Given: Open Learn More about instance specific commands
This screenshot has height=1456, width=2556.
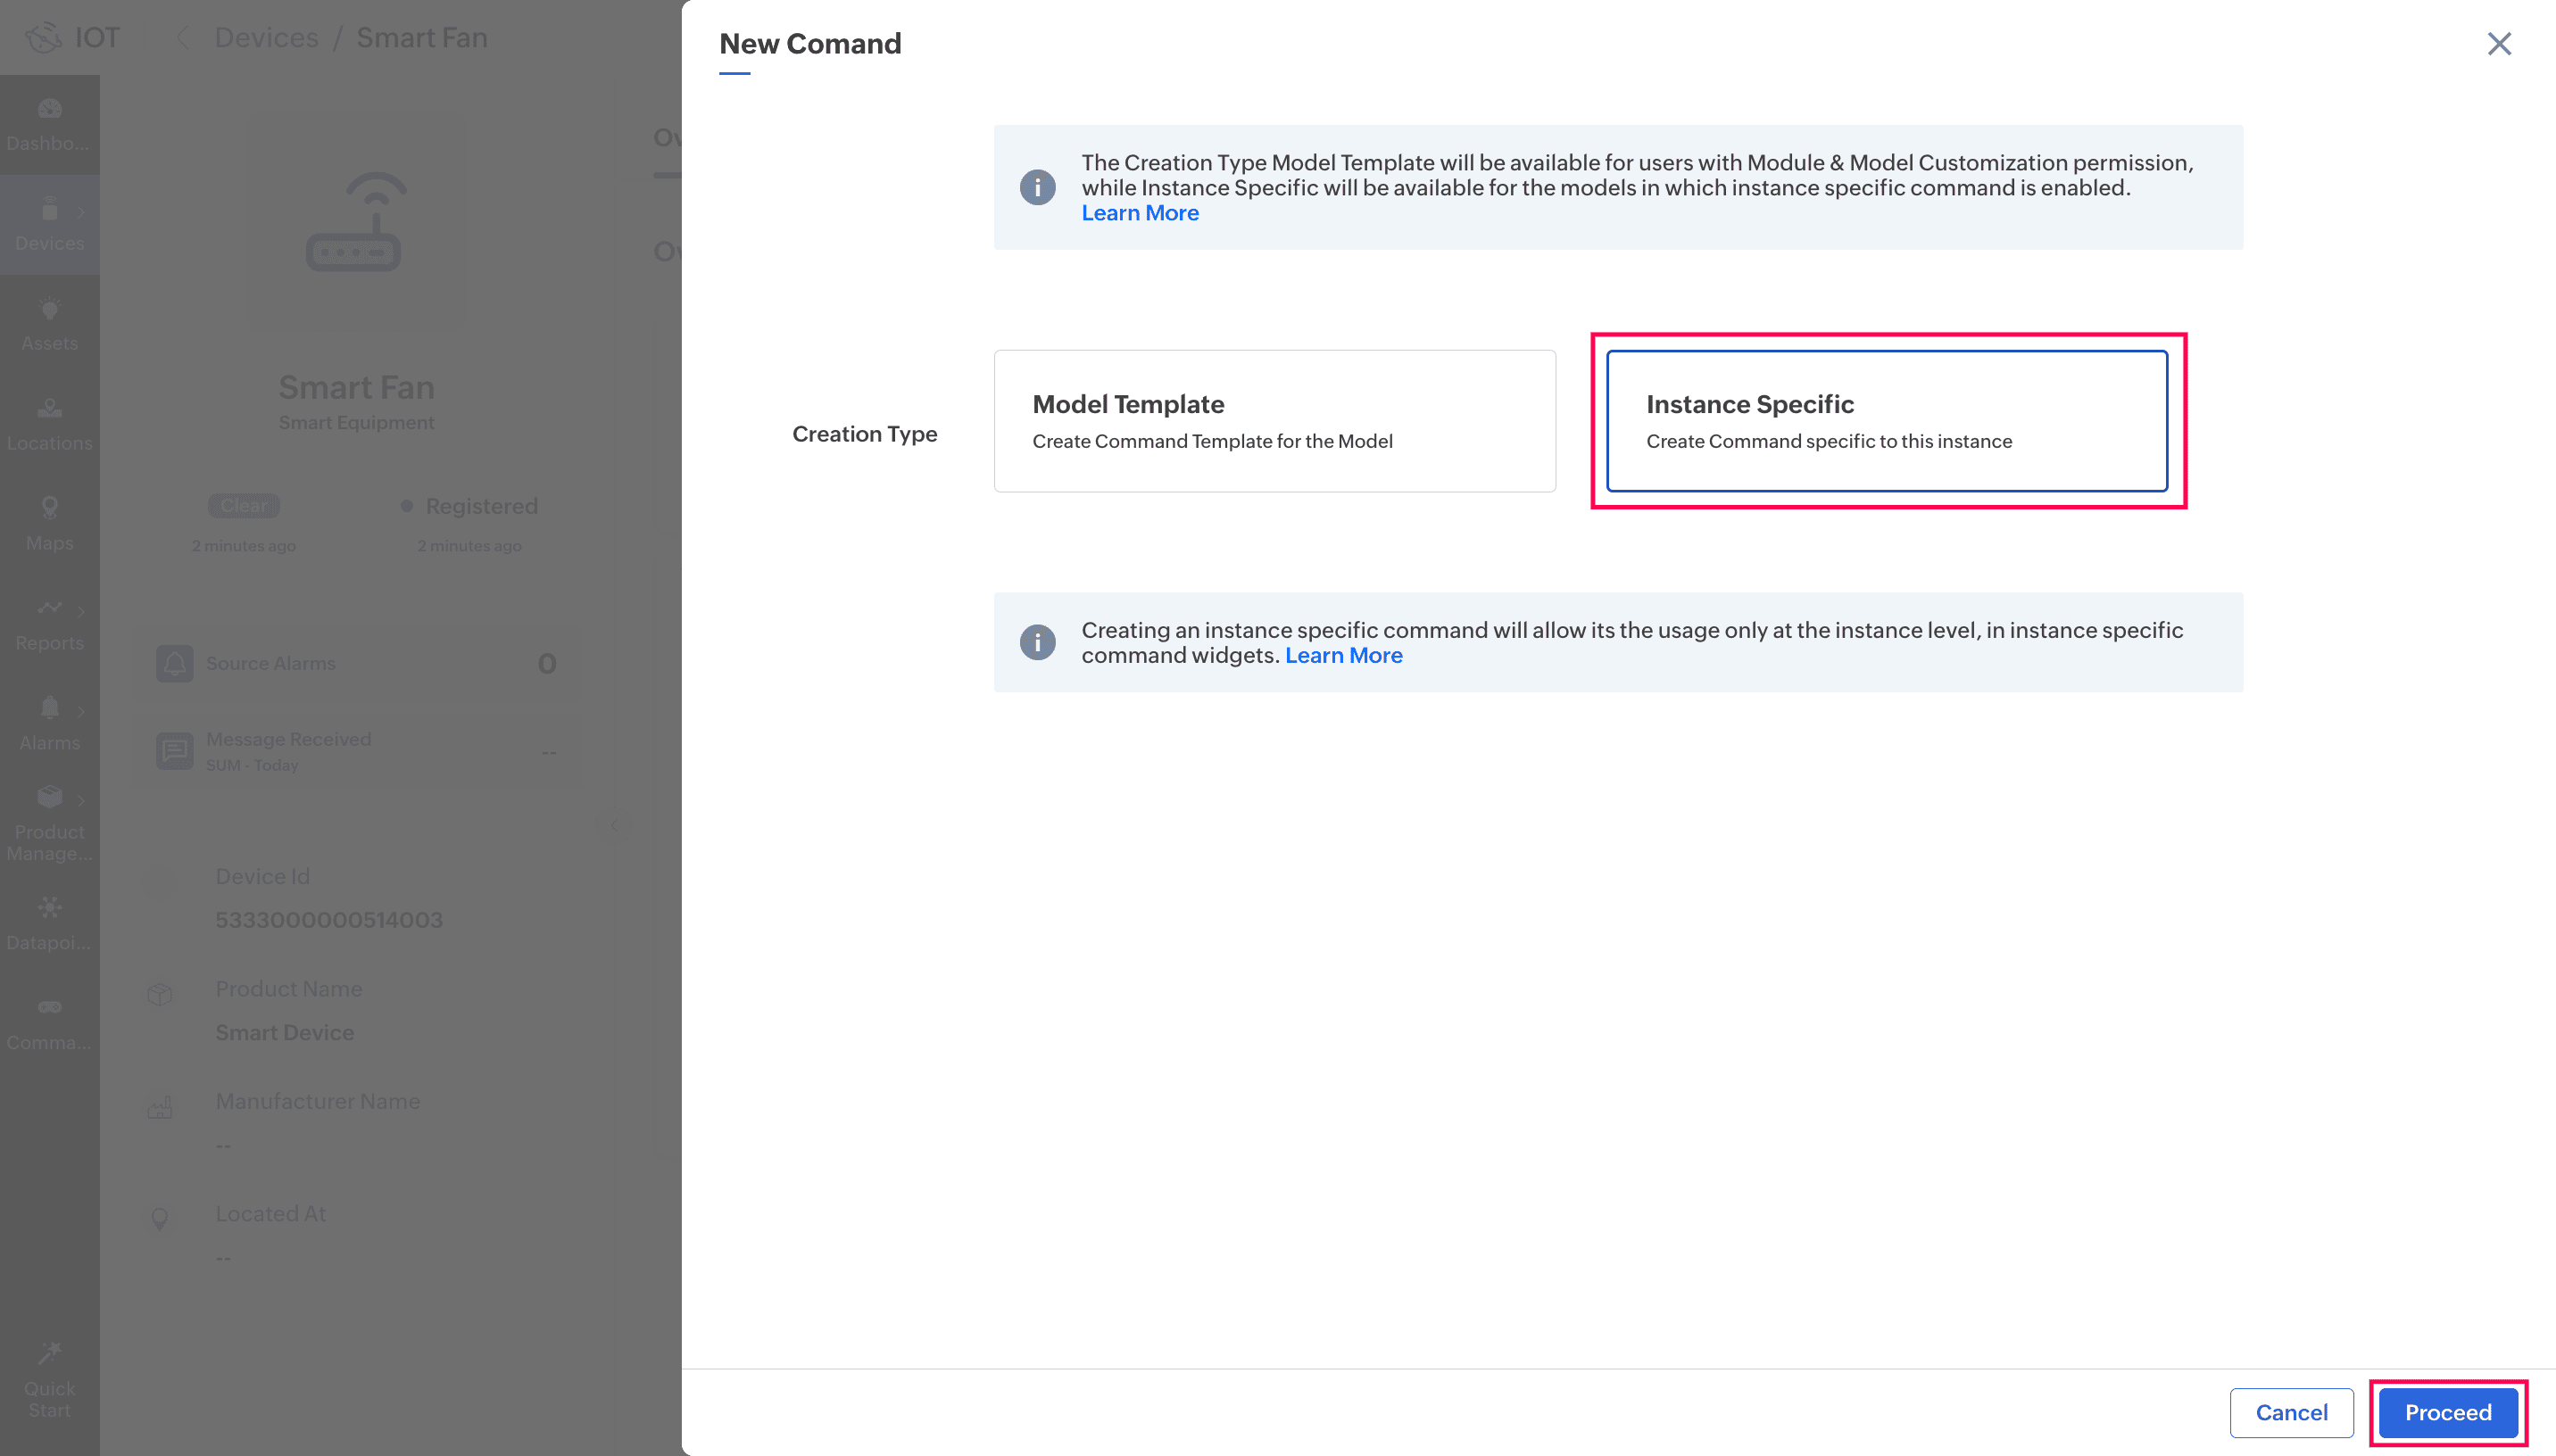Looking at the screenshot, I should (x=1343, y=655).
